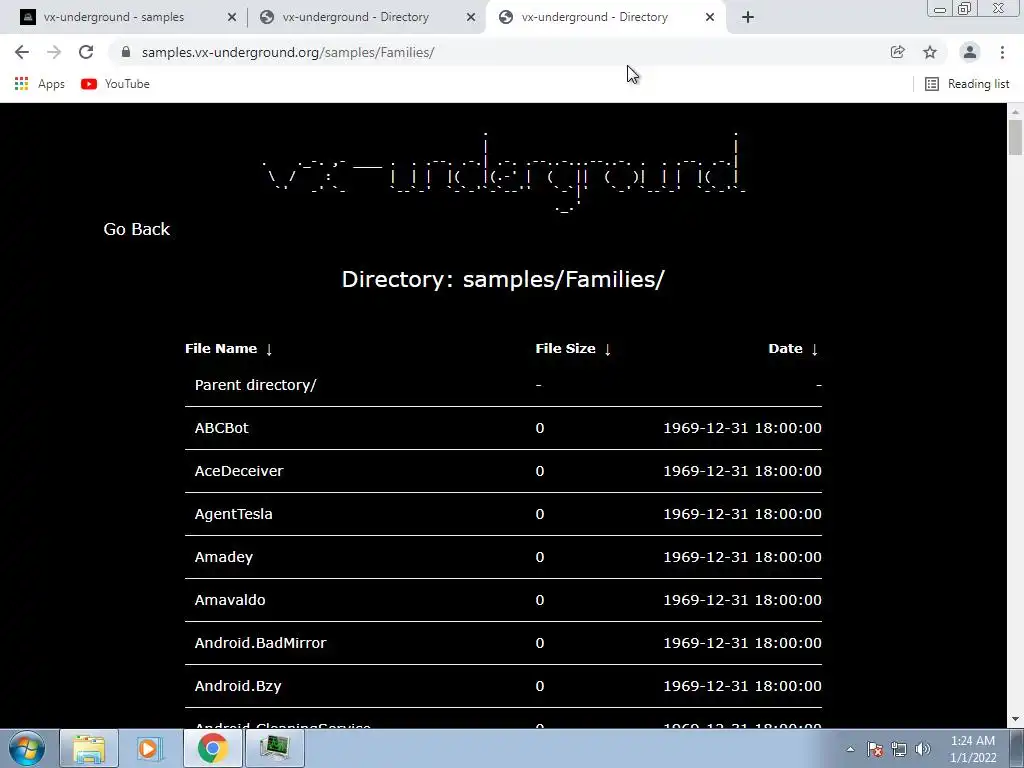Open Action Center flag icon

(x=875, y=749)
